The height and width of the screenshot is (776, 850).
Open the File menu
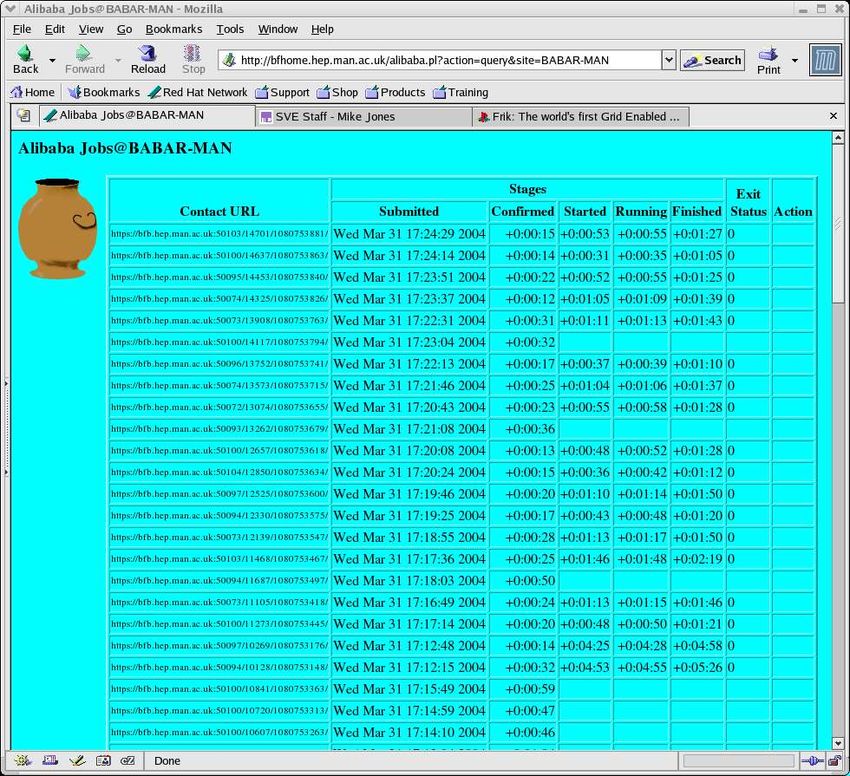point(22,29)
